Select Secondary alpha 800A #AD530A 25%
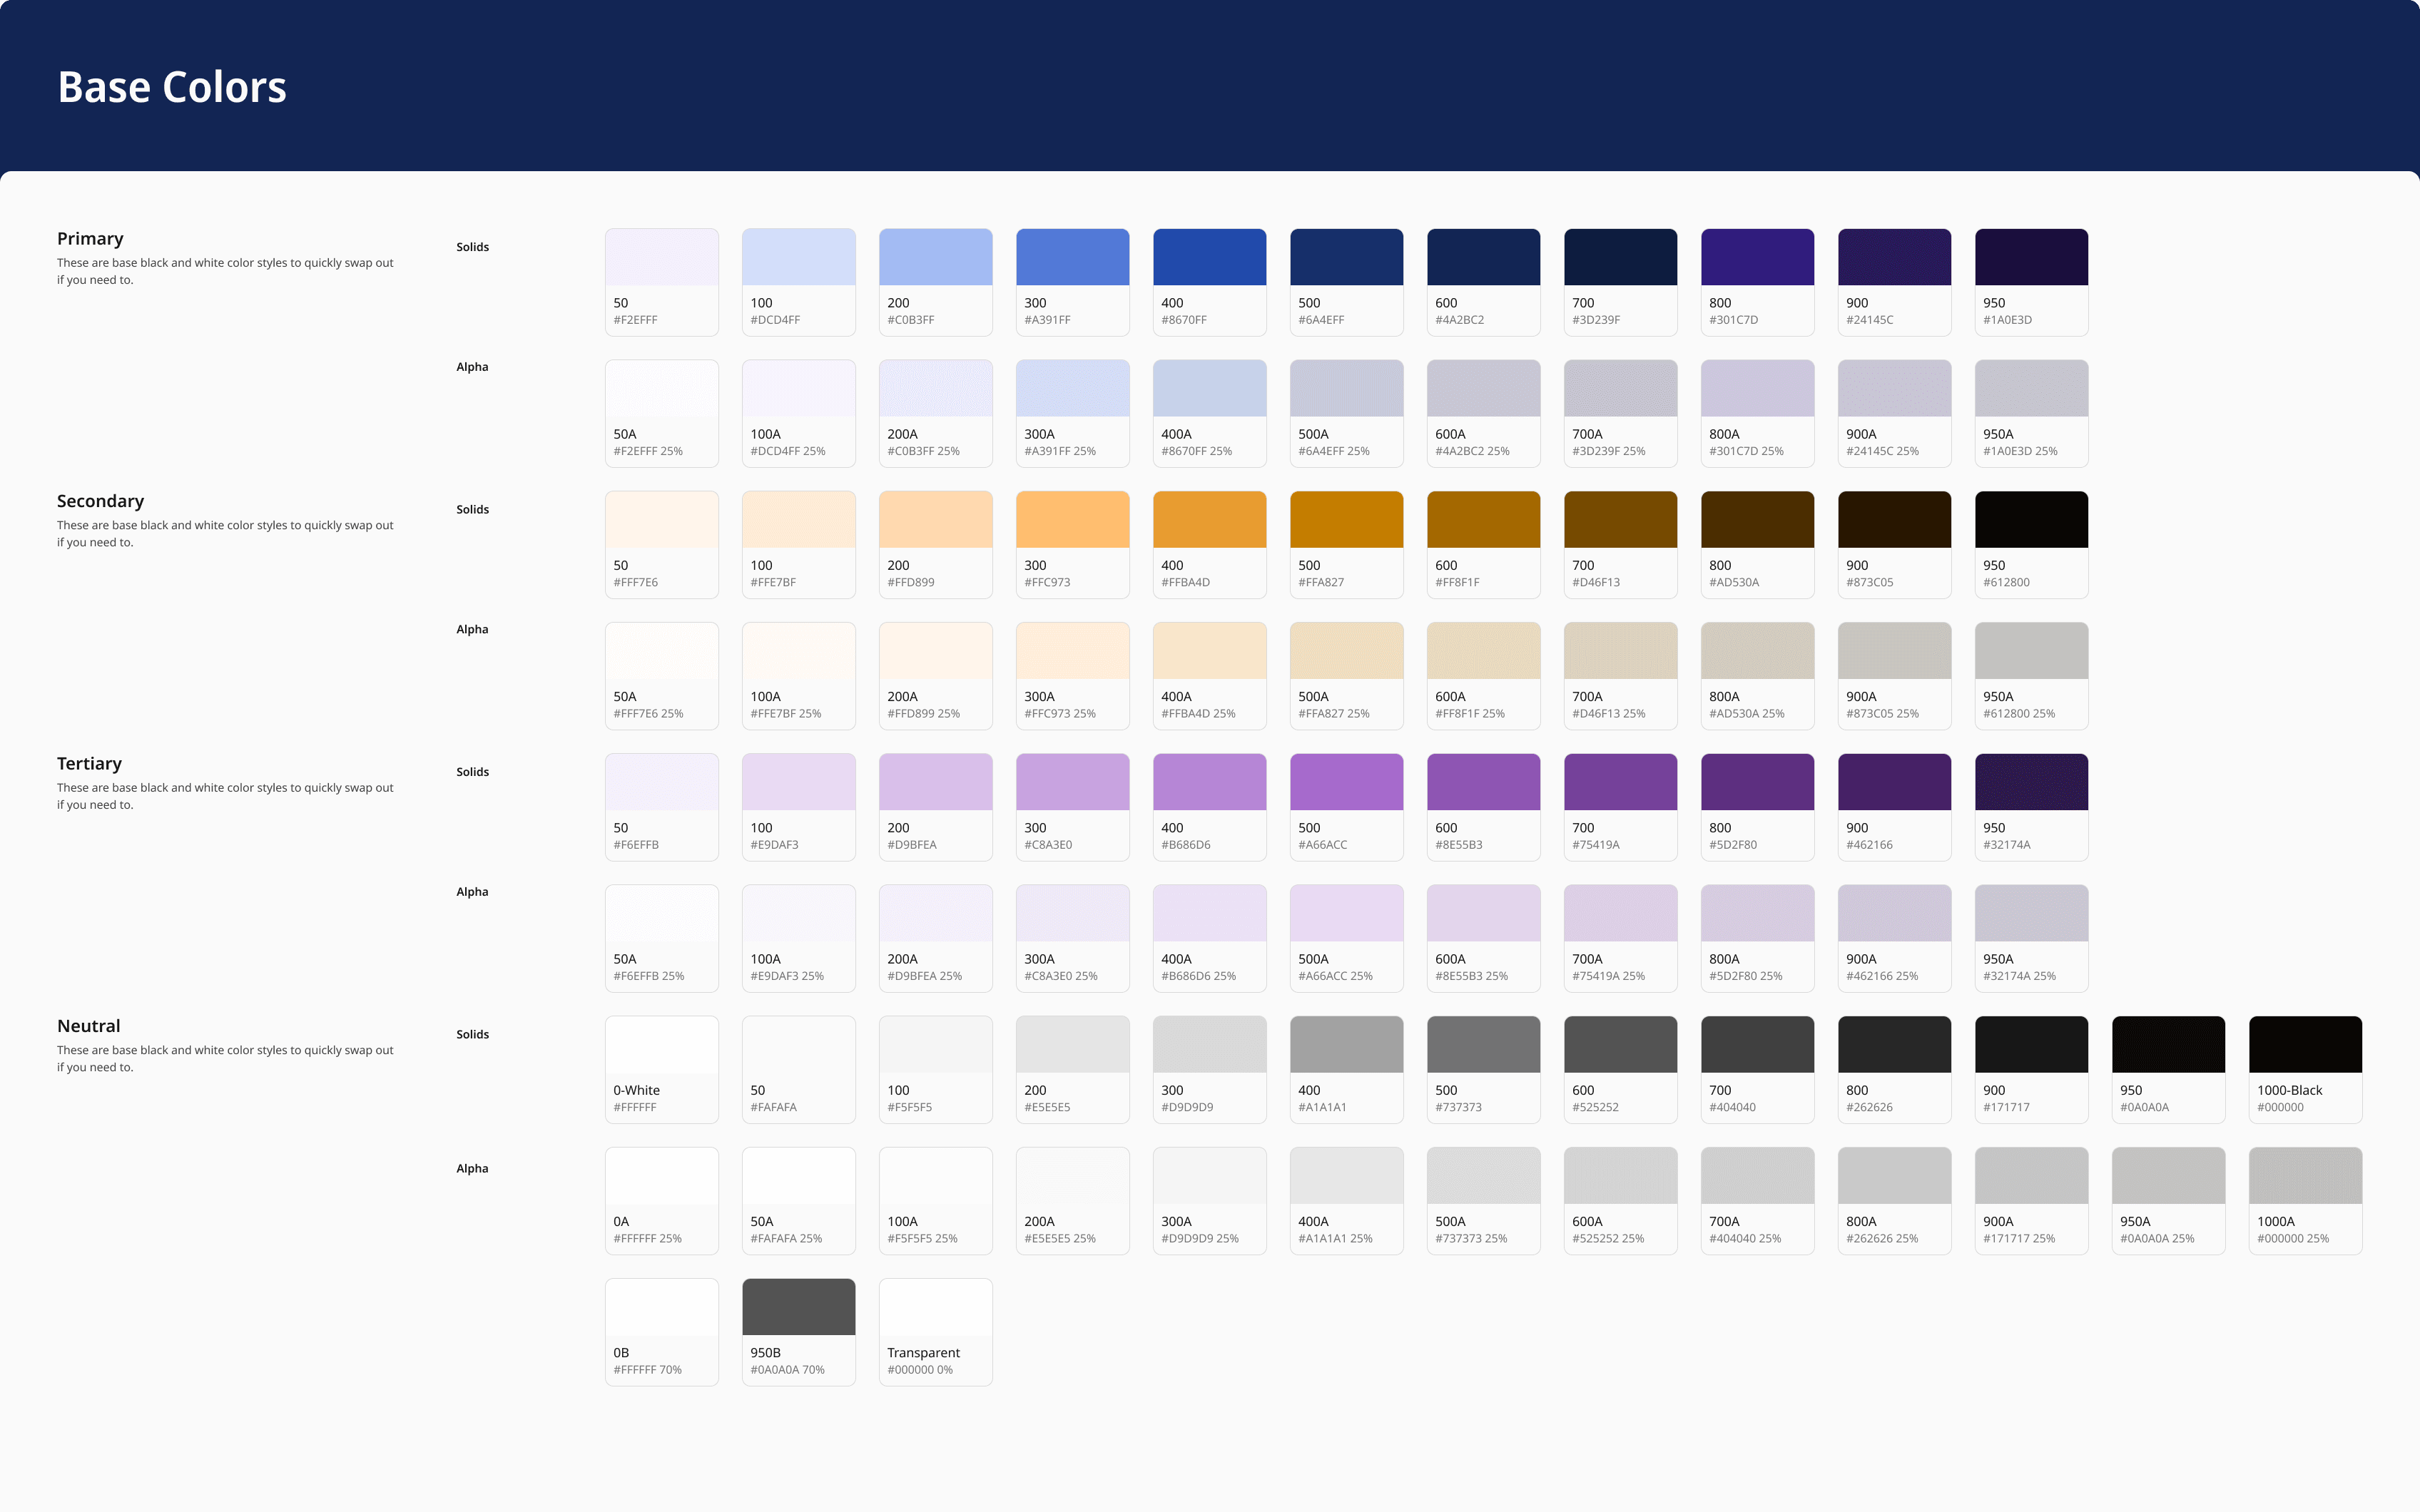Screen dimensions: 2420x1512 click(x=1757, y=676)
